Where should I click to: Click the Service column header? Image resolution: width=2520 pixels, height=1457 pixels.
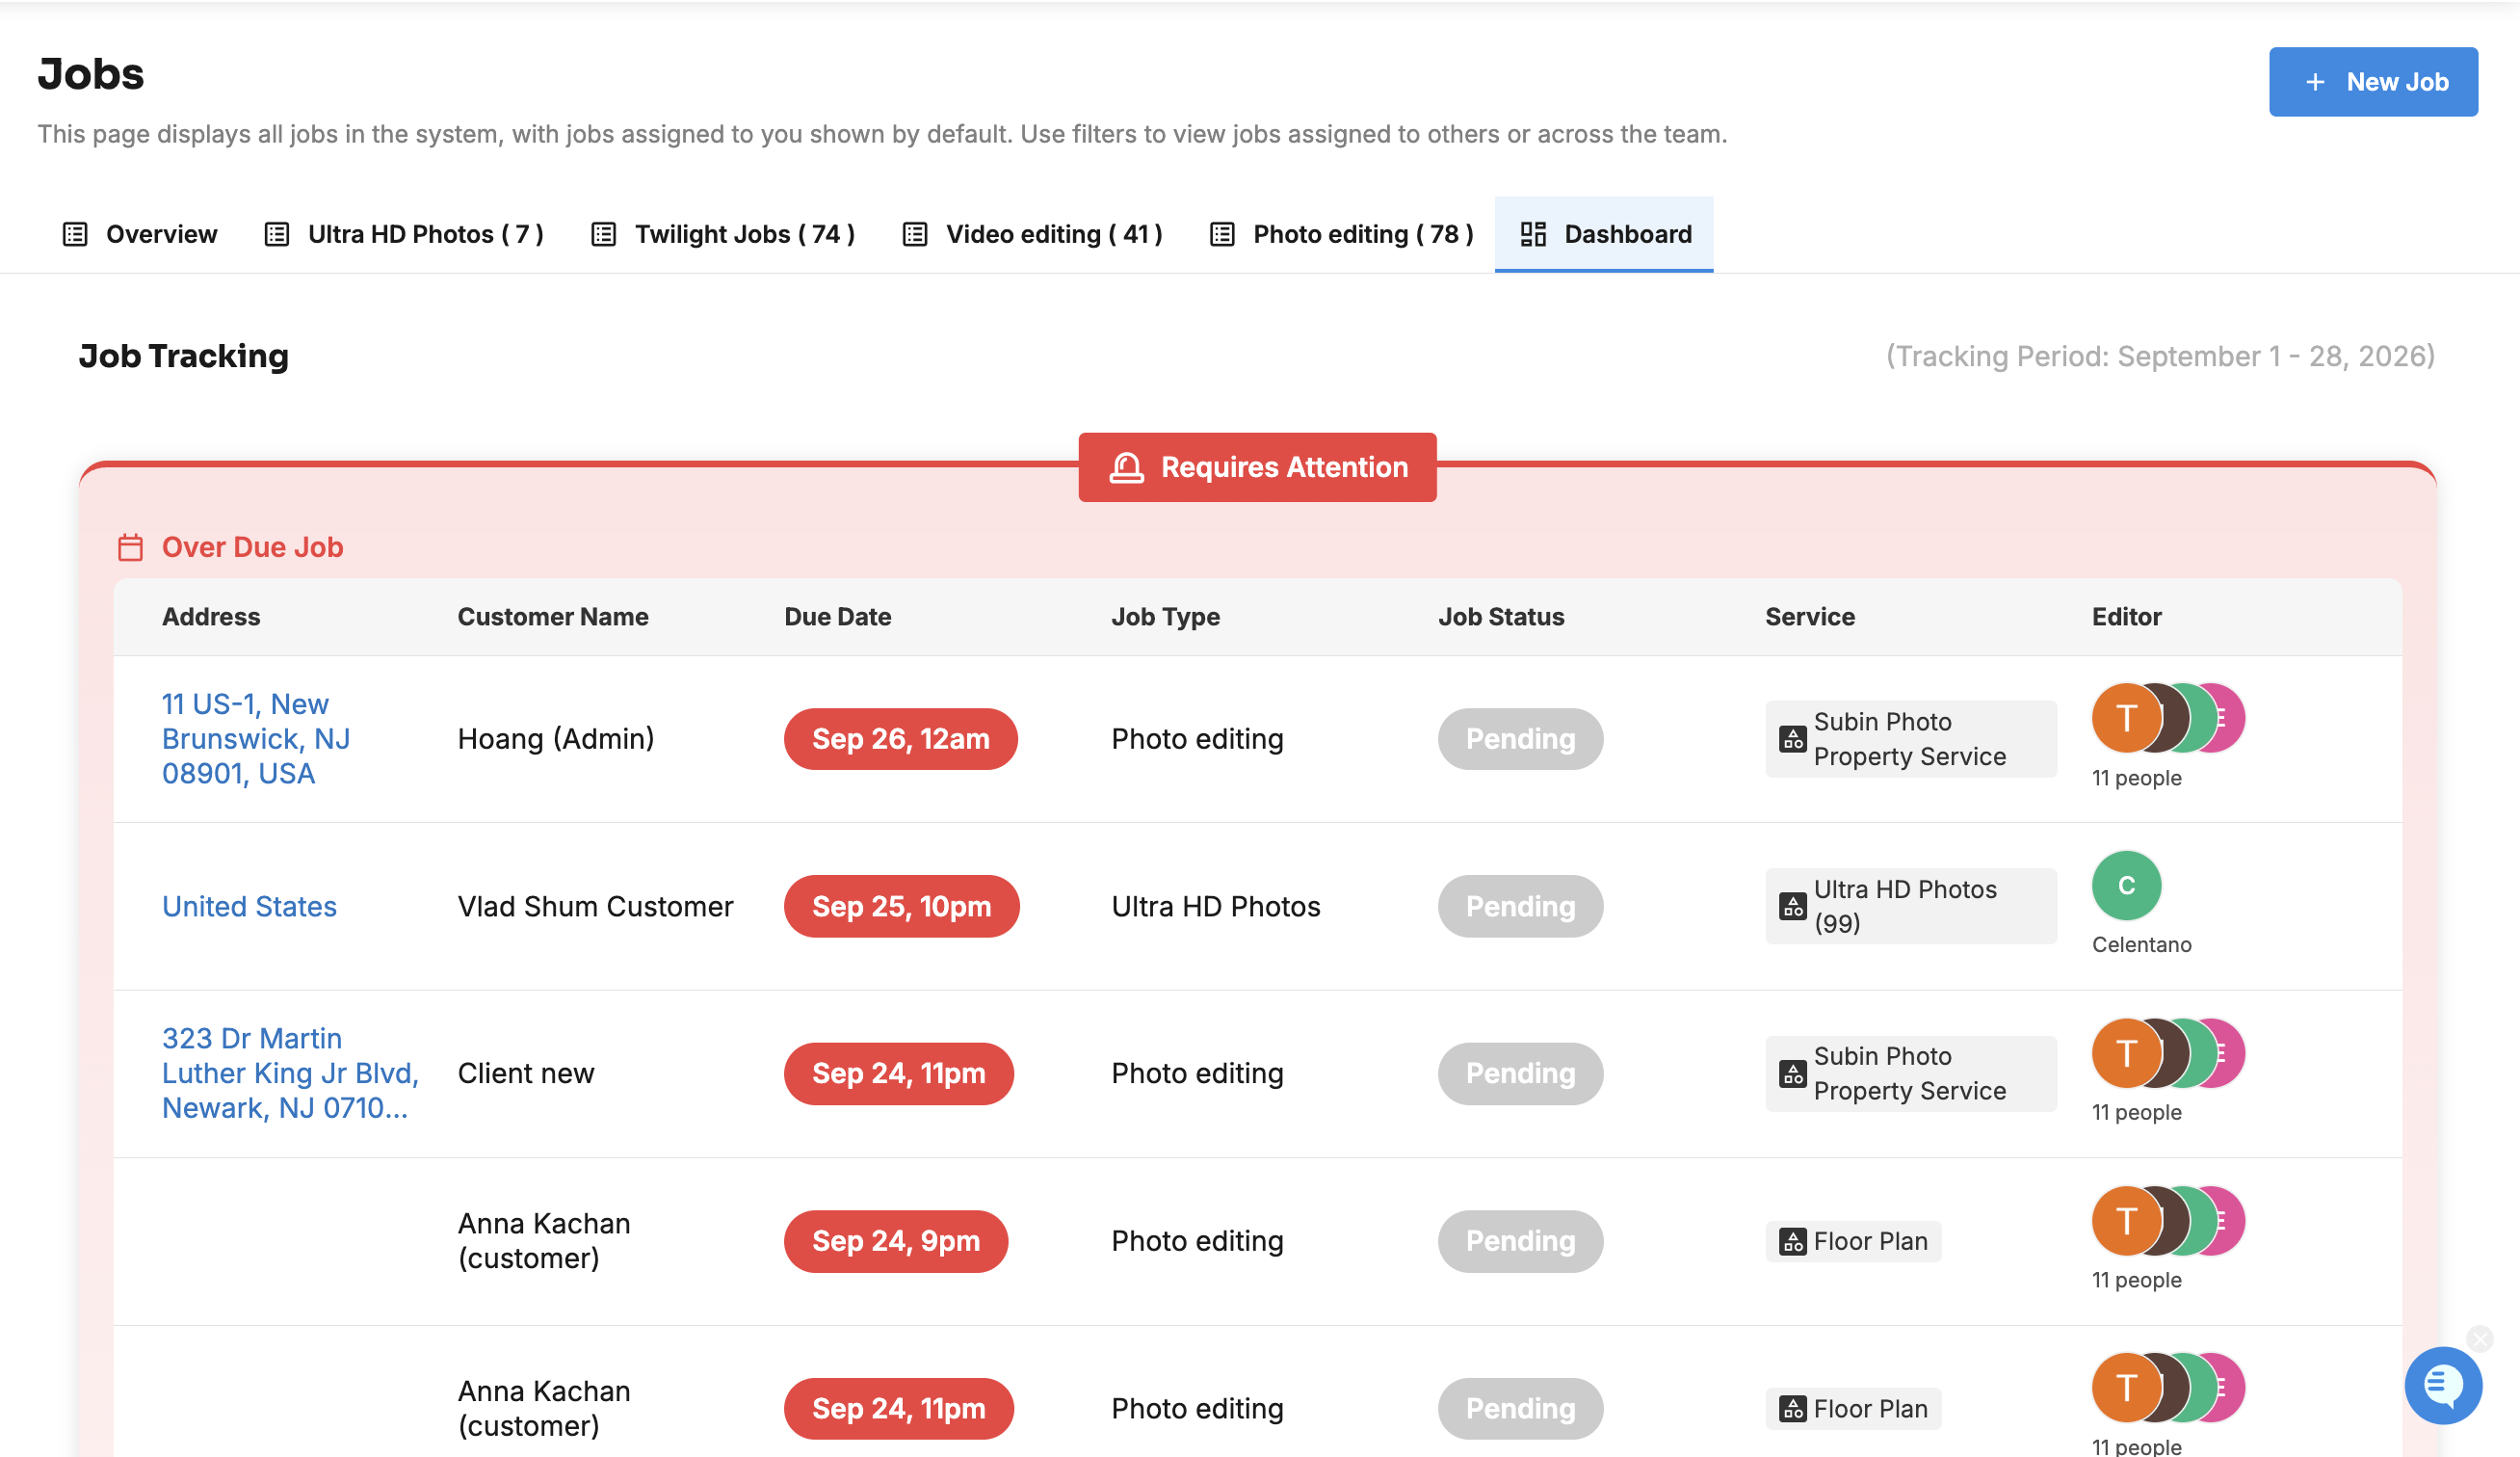point(1809,617)
